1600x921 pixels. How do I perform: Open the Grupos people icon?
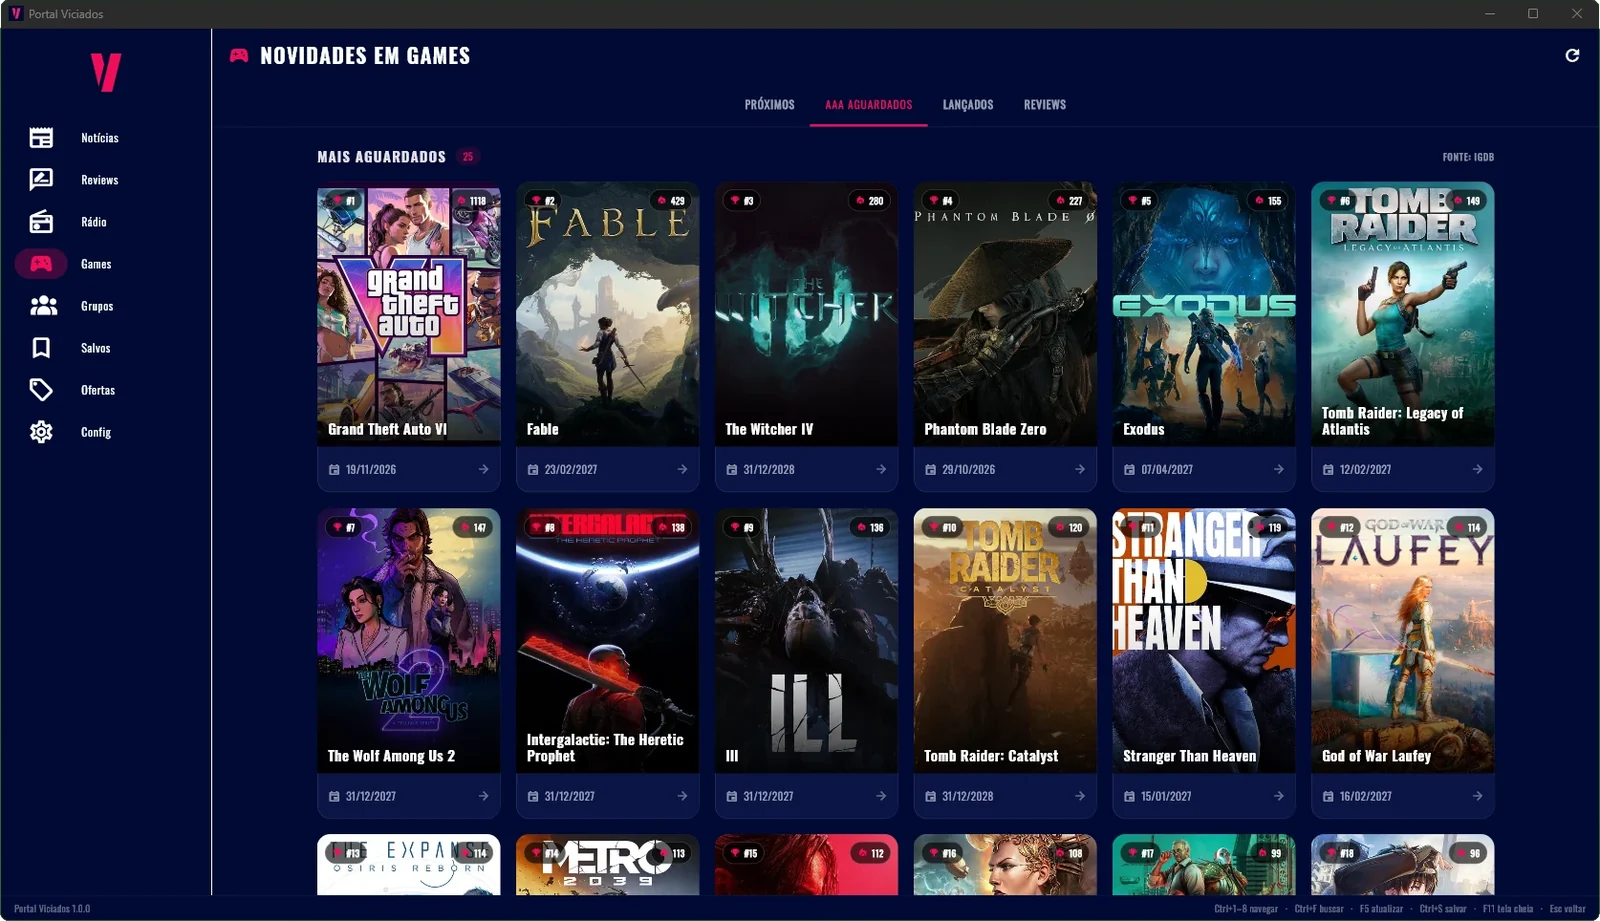[43, 306]
